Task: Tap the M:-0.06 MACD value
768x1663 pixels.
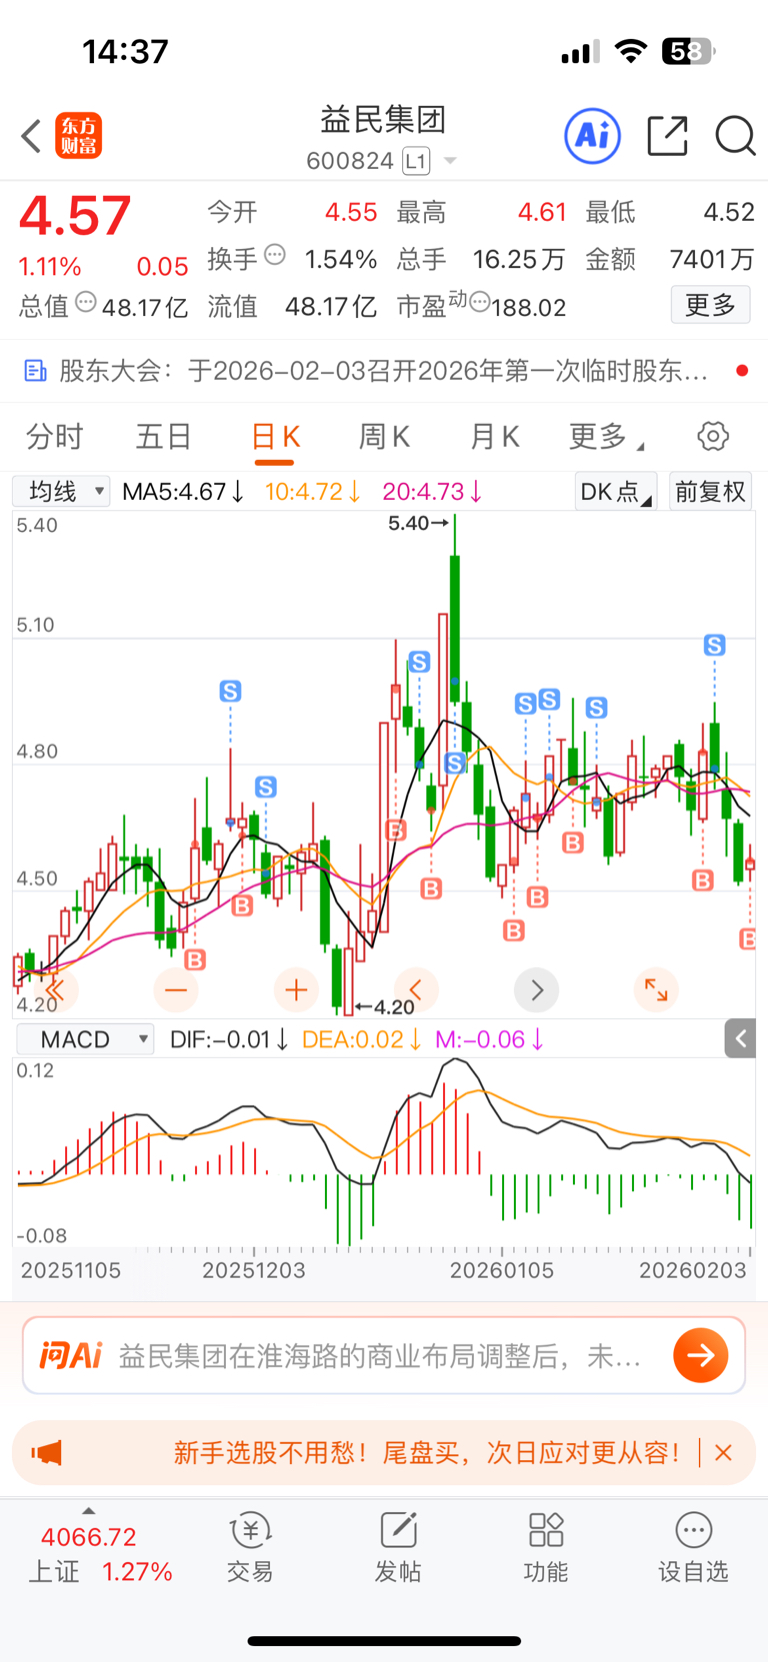Action: point(490,1039)
